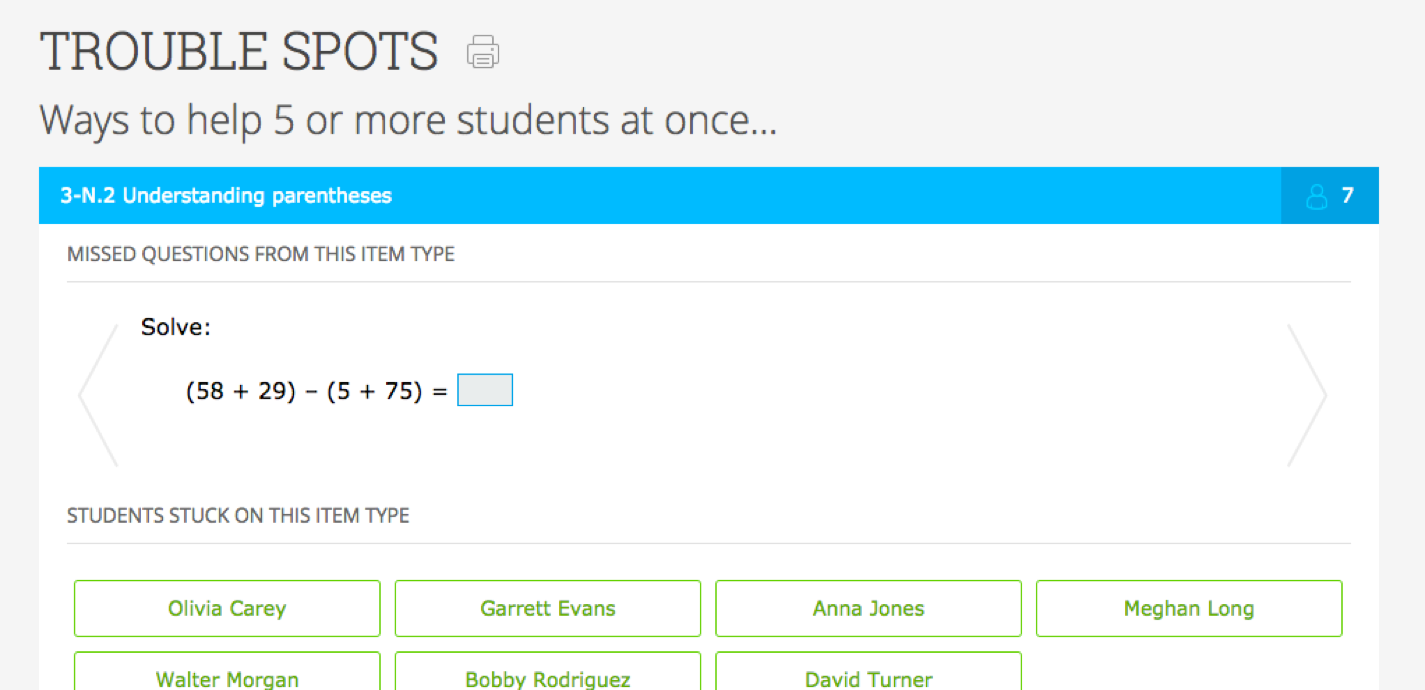This screenshot has width=1425, height=690.
Task: Click the Solve: prompt text
Action: click(x=176, y=327)
